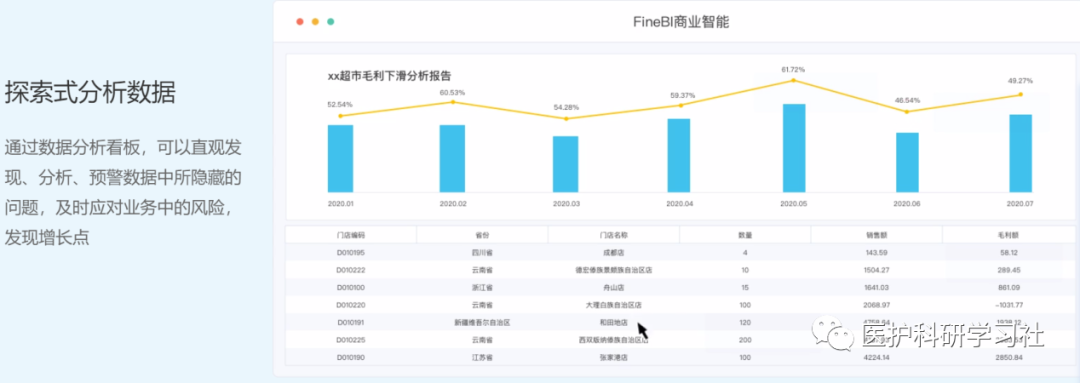
Task: Select the 江苏省 province cell
Action: point(482,358)
